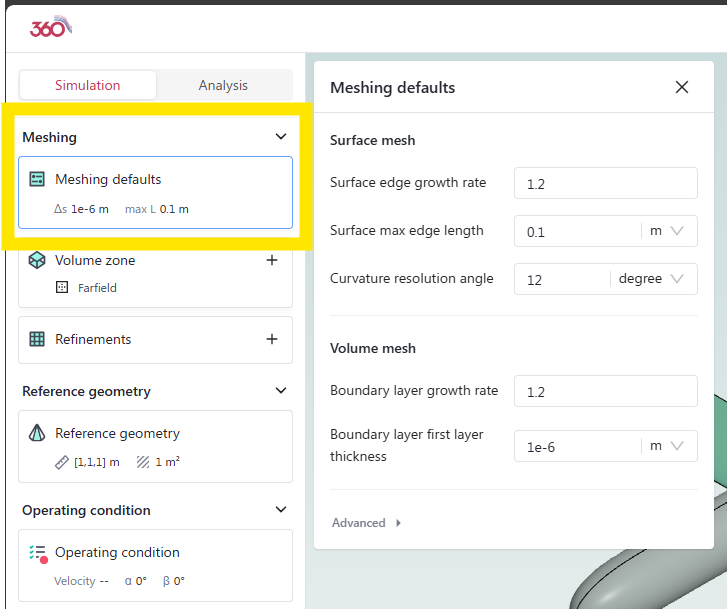Screen dimensions: 727x609
Task: Click the Farfield zone icon
Action: click(x=62, y=288)
